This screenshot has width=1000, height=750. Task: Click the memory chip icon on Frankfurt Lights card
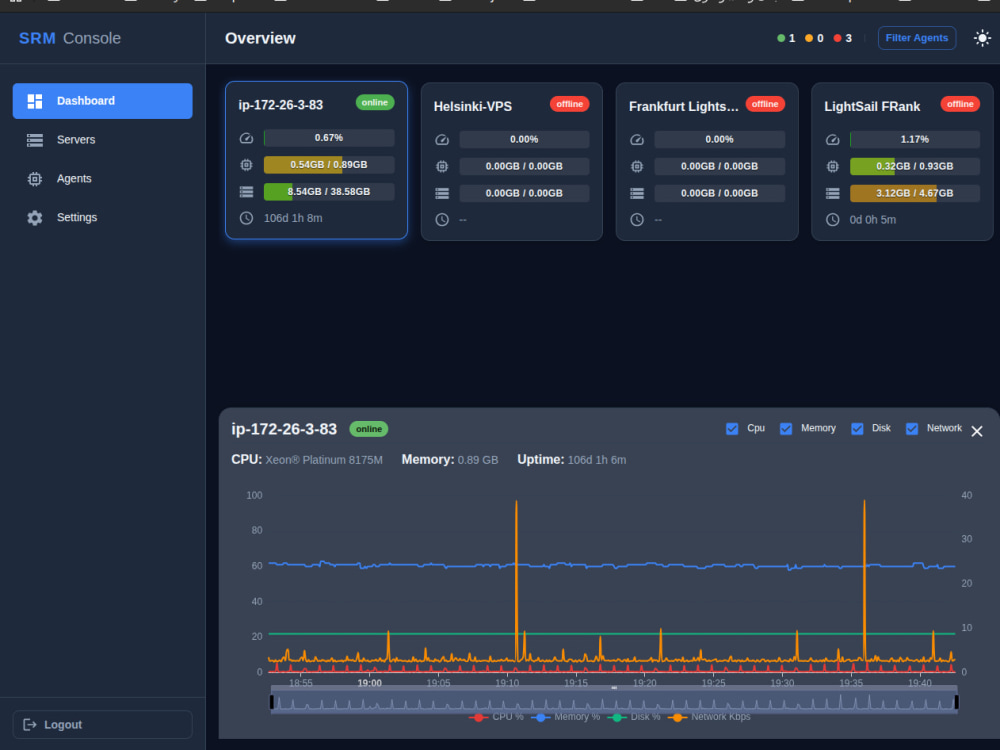637,166
